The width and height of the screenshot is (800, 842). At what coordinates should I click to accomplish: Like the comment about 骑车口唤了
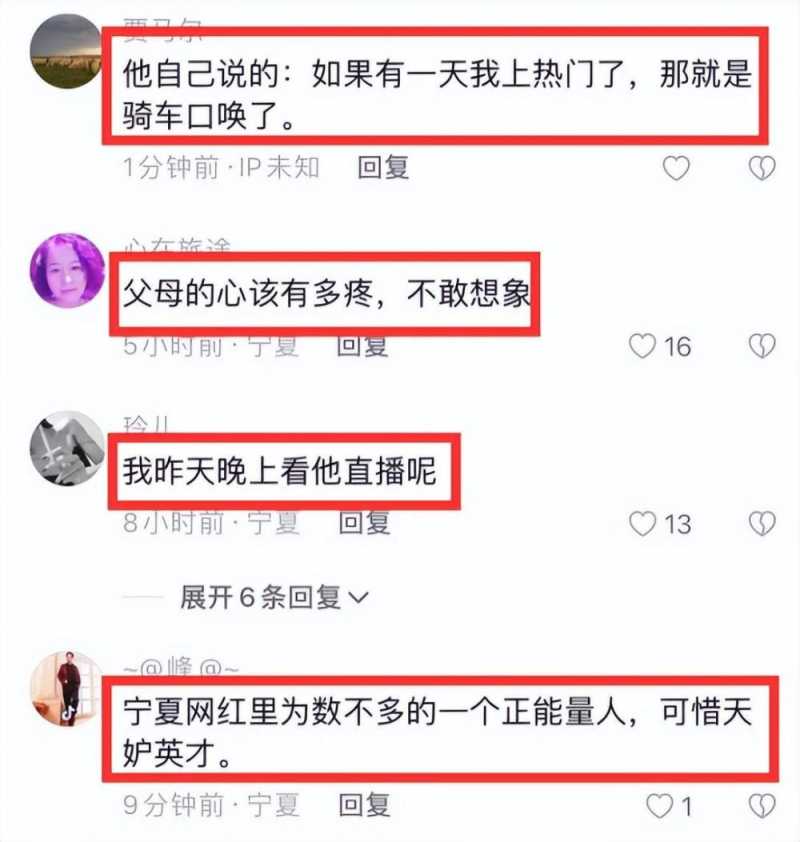676,168
